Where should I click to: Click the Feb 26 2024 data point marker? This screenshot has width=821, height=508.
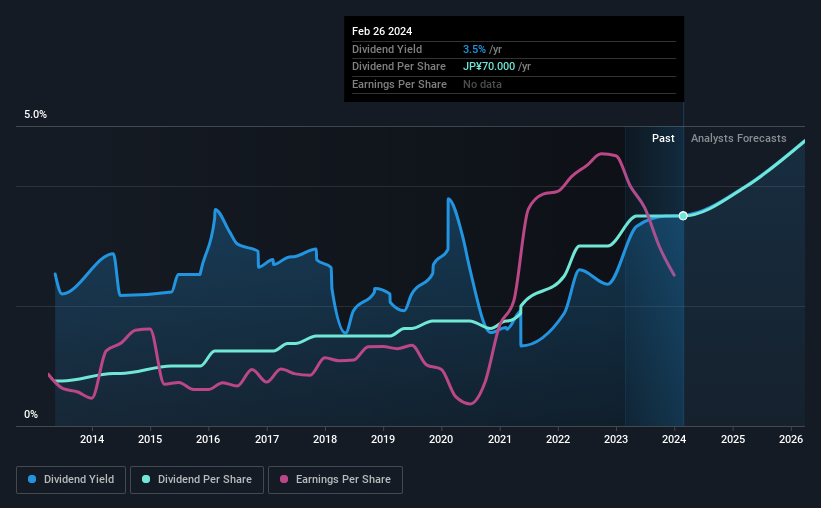(683, 216)
